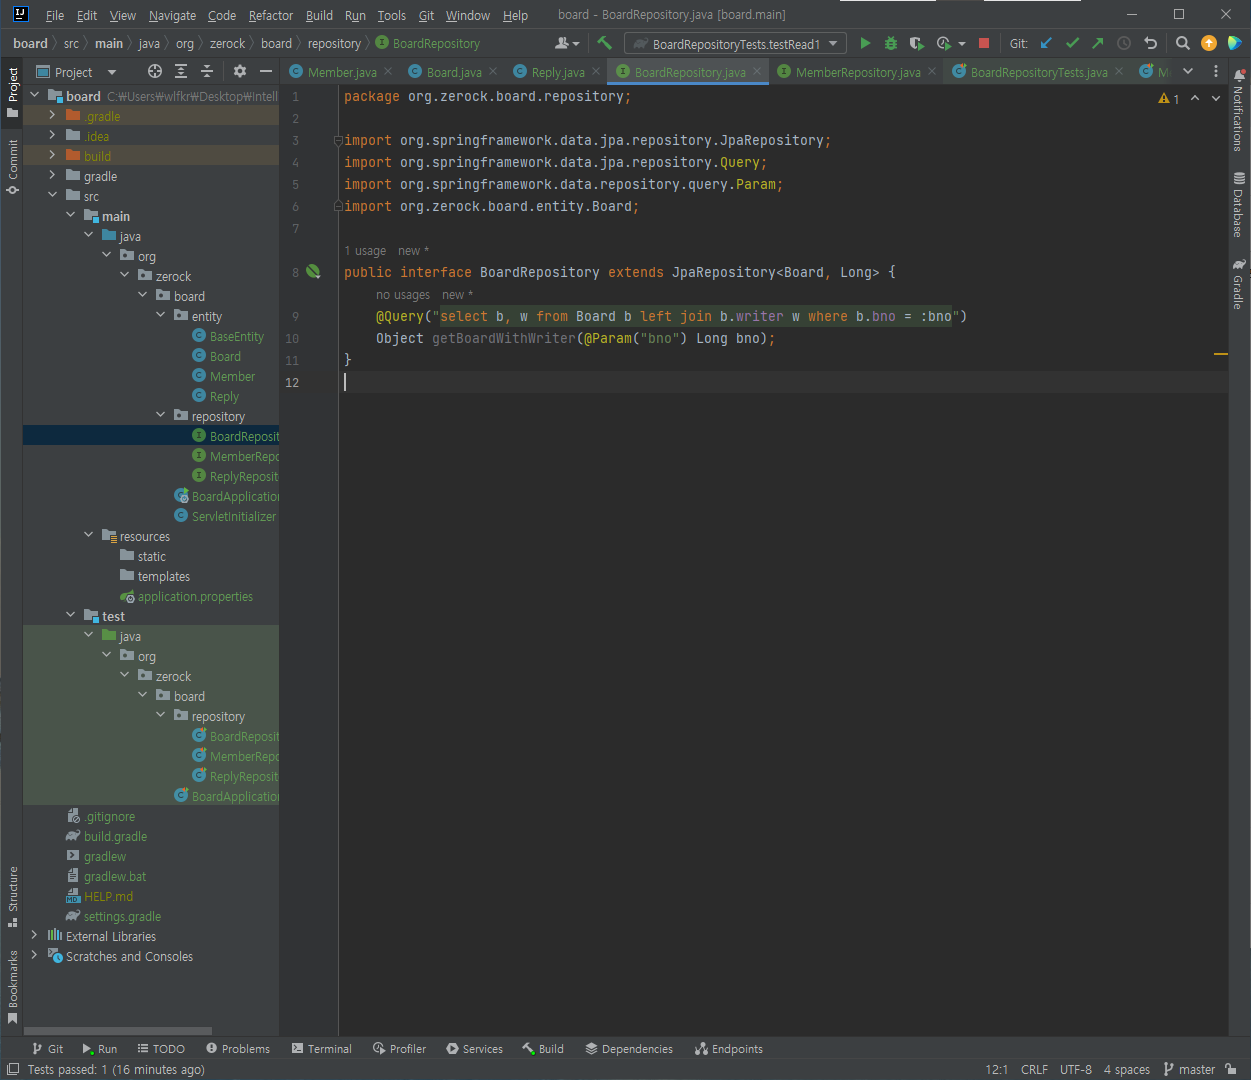Build the project with the hammer icon
Screen dimensions: 1251x1080
(x=604, y=43)
